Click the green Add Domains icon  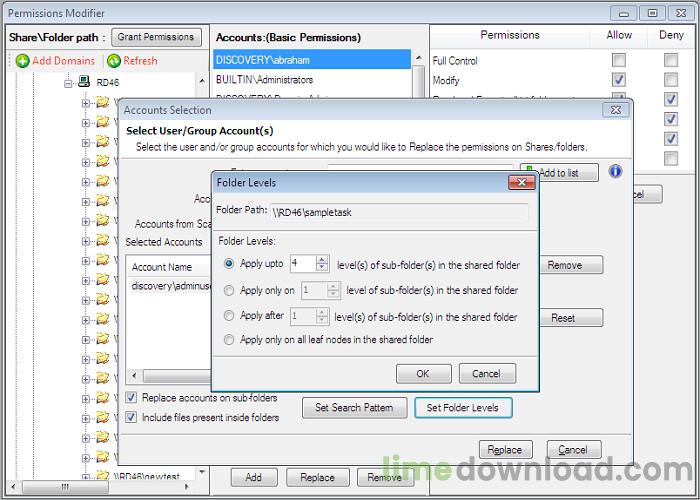[x=23, y=61]
